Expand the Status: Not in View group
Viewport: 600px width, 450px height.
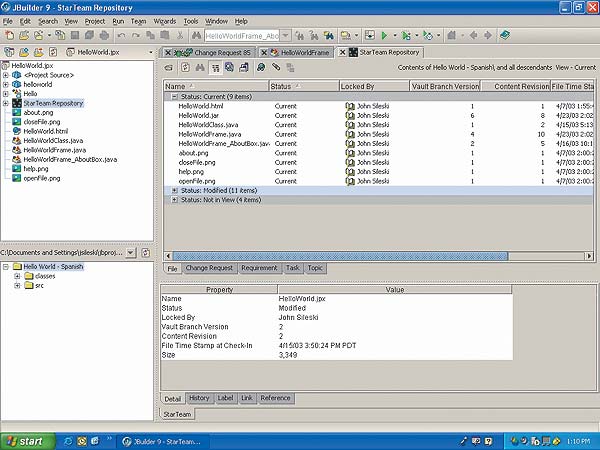pyautogui.click(x=174, y=200)
